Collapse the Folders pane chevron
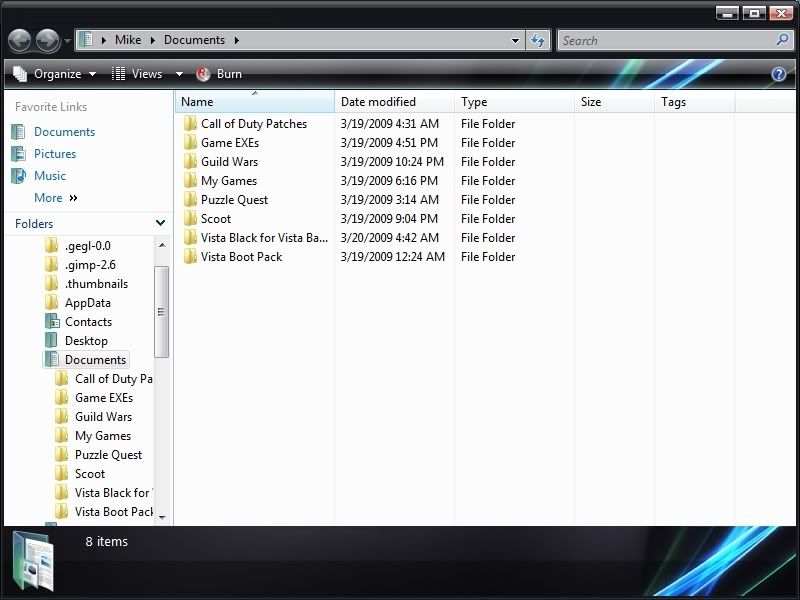Image resolution: width=800 pixels, height=600 pixels. (x=160, y=223)
